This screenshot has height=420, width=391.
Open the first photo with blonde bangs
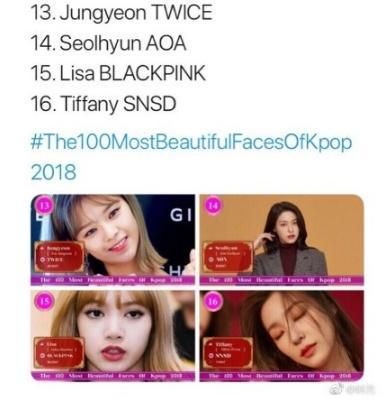point(113,240)
